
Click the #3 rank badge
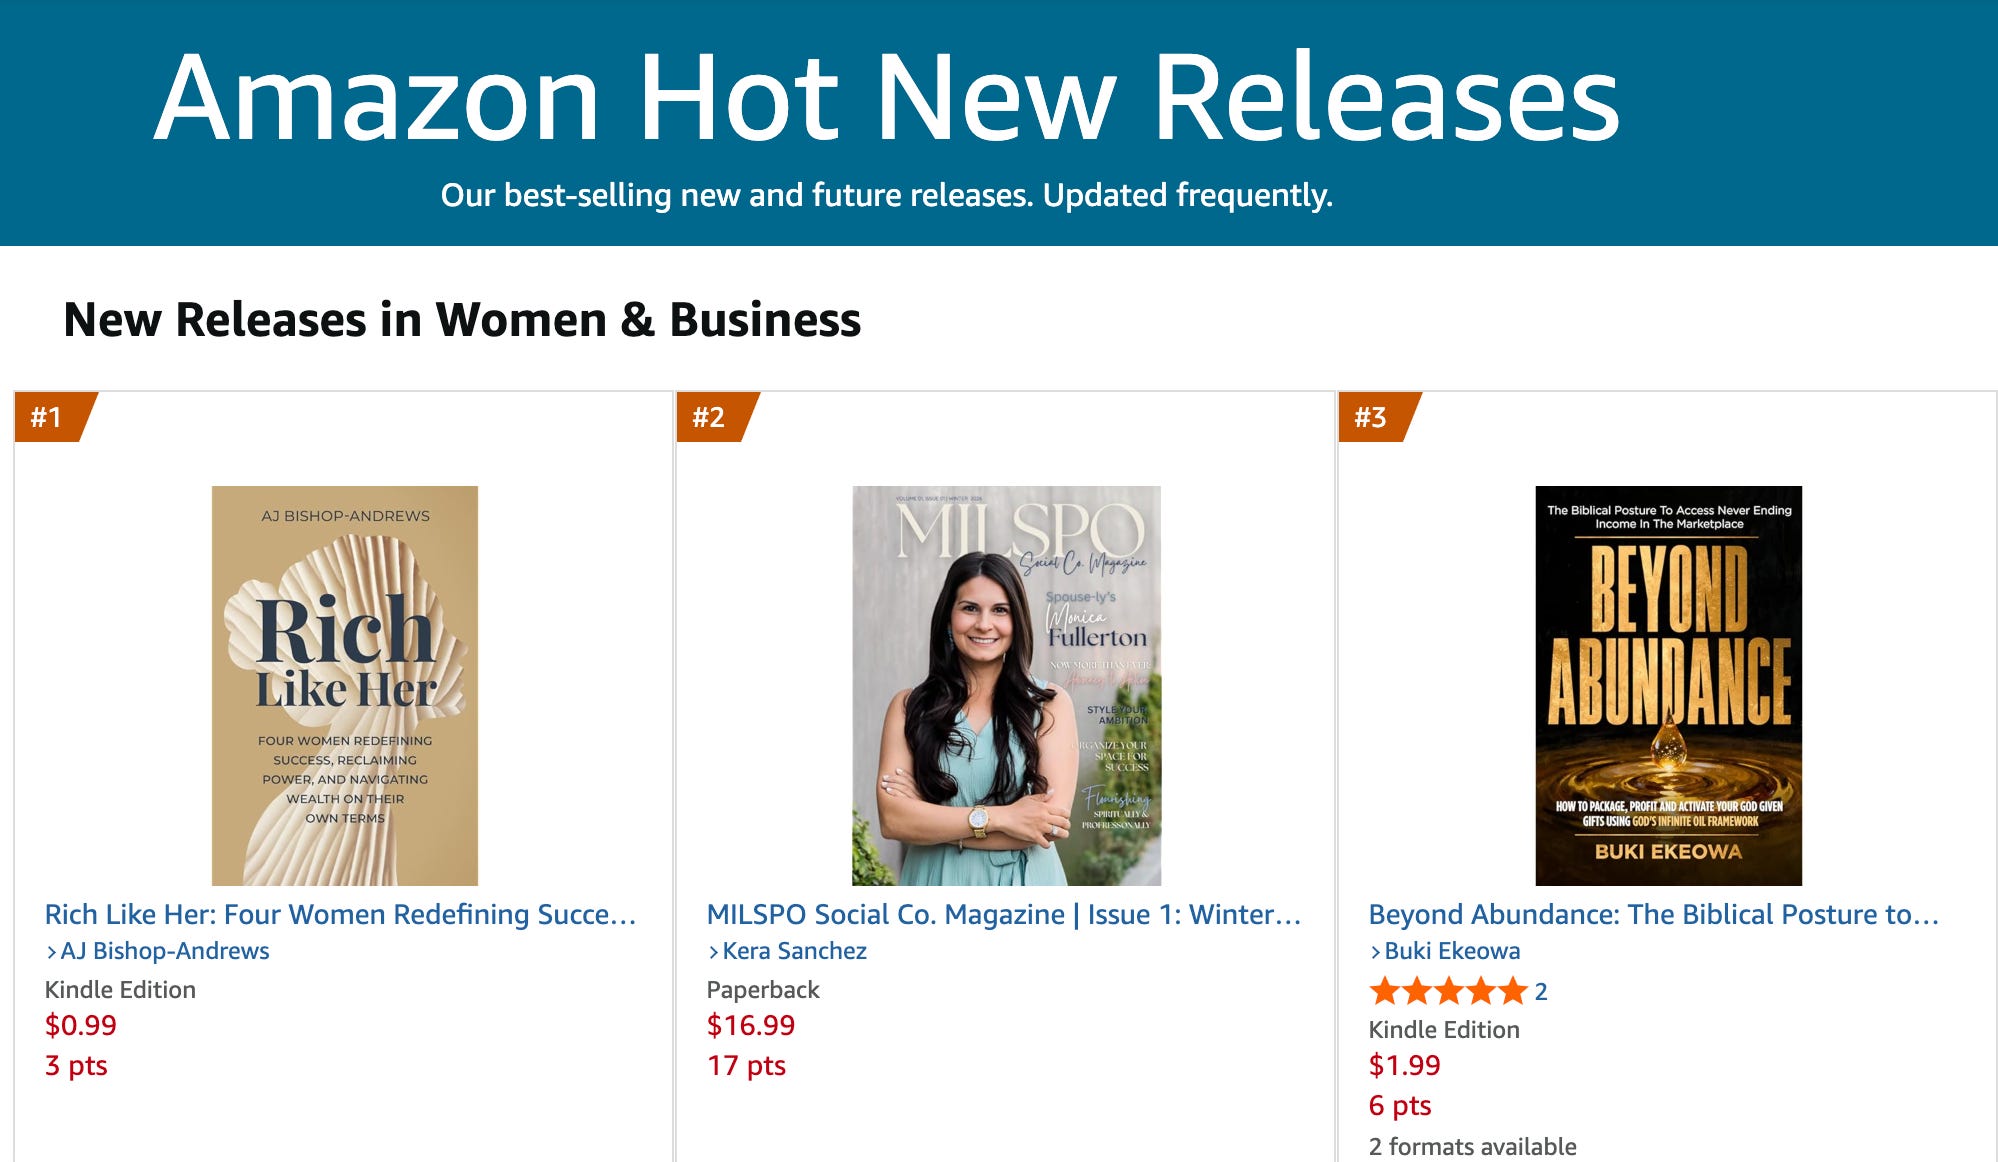(x=1376, y=417)
